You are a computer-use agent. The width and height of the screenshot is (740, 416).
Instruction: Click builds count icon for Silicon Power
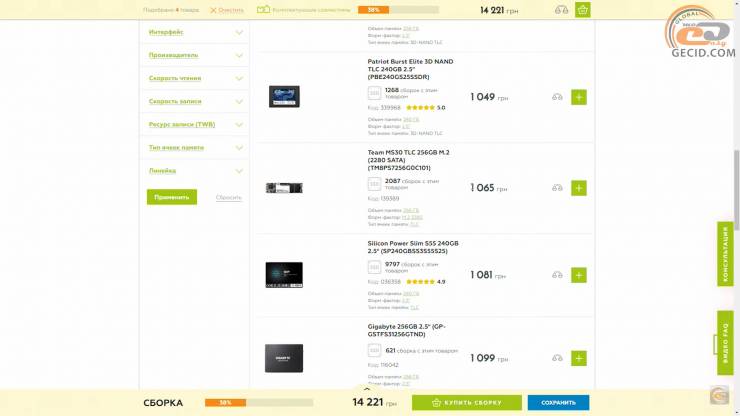(374, 267)
